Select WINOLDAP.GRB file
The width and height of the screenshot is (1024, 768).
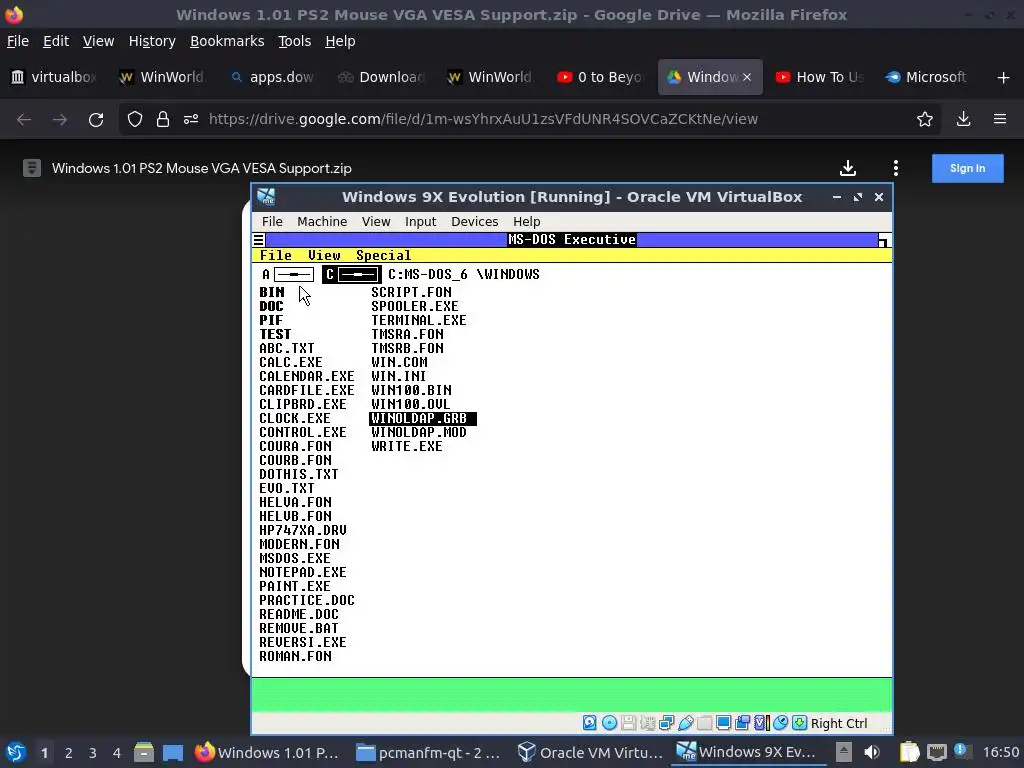click(423, 419)
